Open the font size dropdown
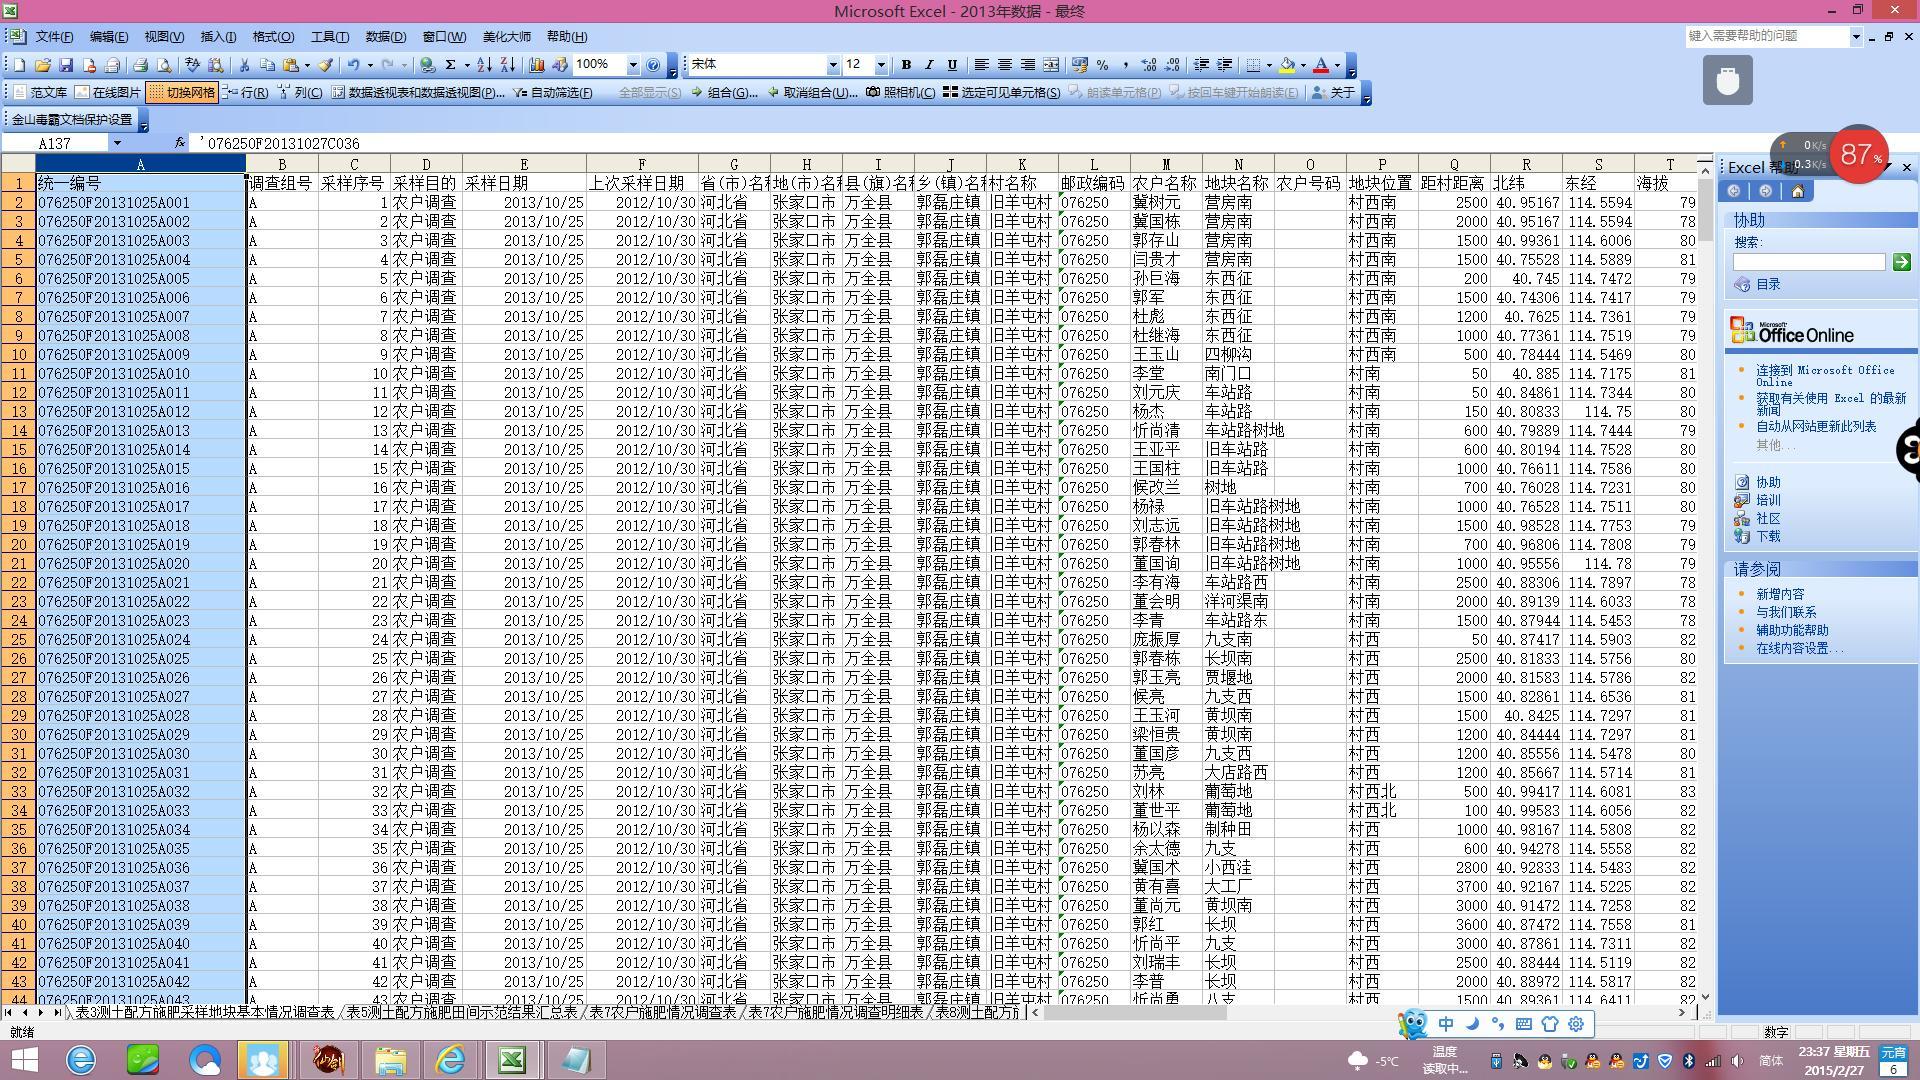 [x=881, y=65]
